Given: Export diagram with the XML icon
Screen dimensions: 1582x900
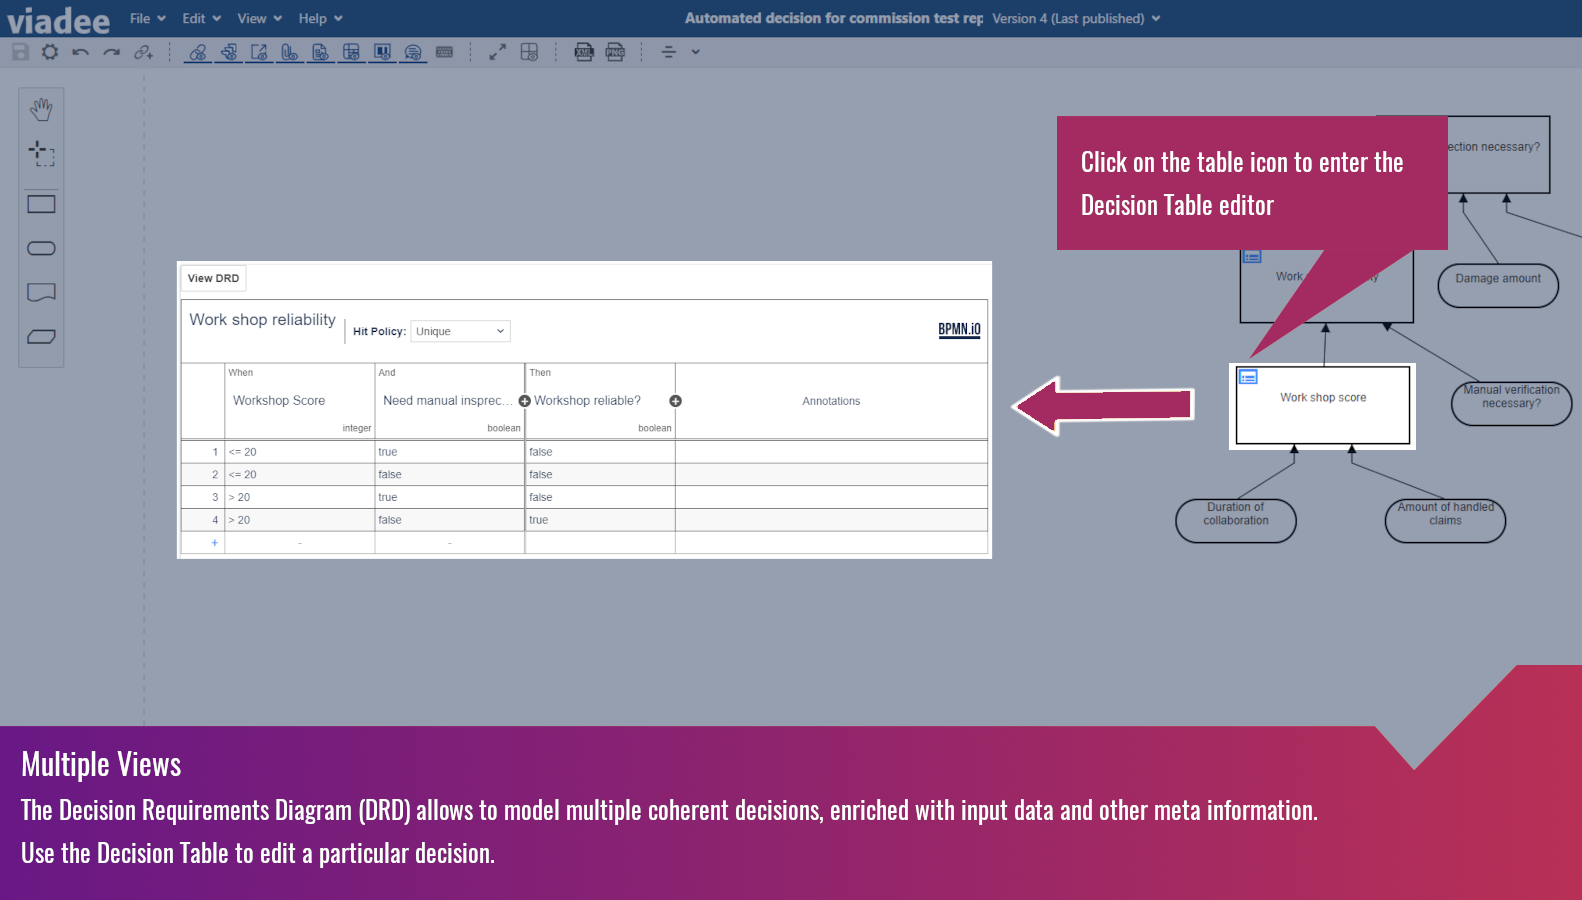Looking at the screenshot, I should click(x=584, y=52).
